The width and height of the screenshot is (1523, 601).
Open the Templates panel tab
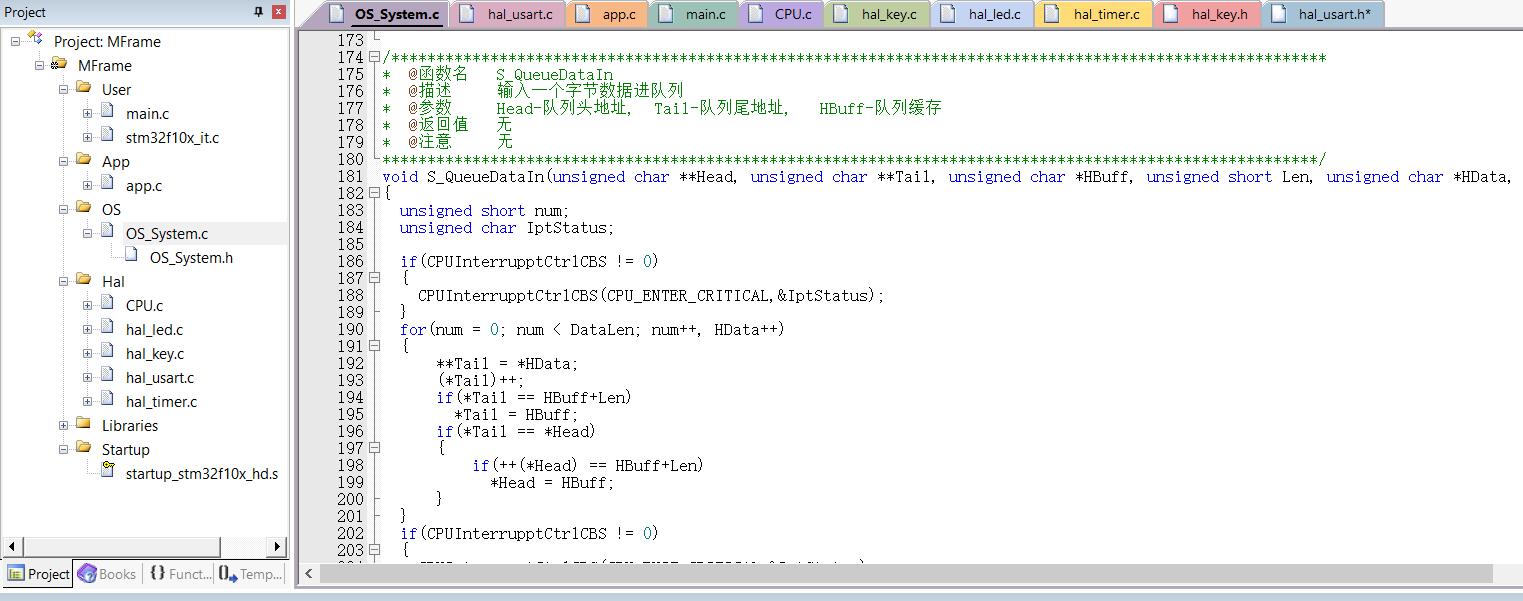pos(250,574)
